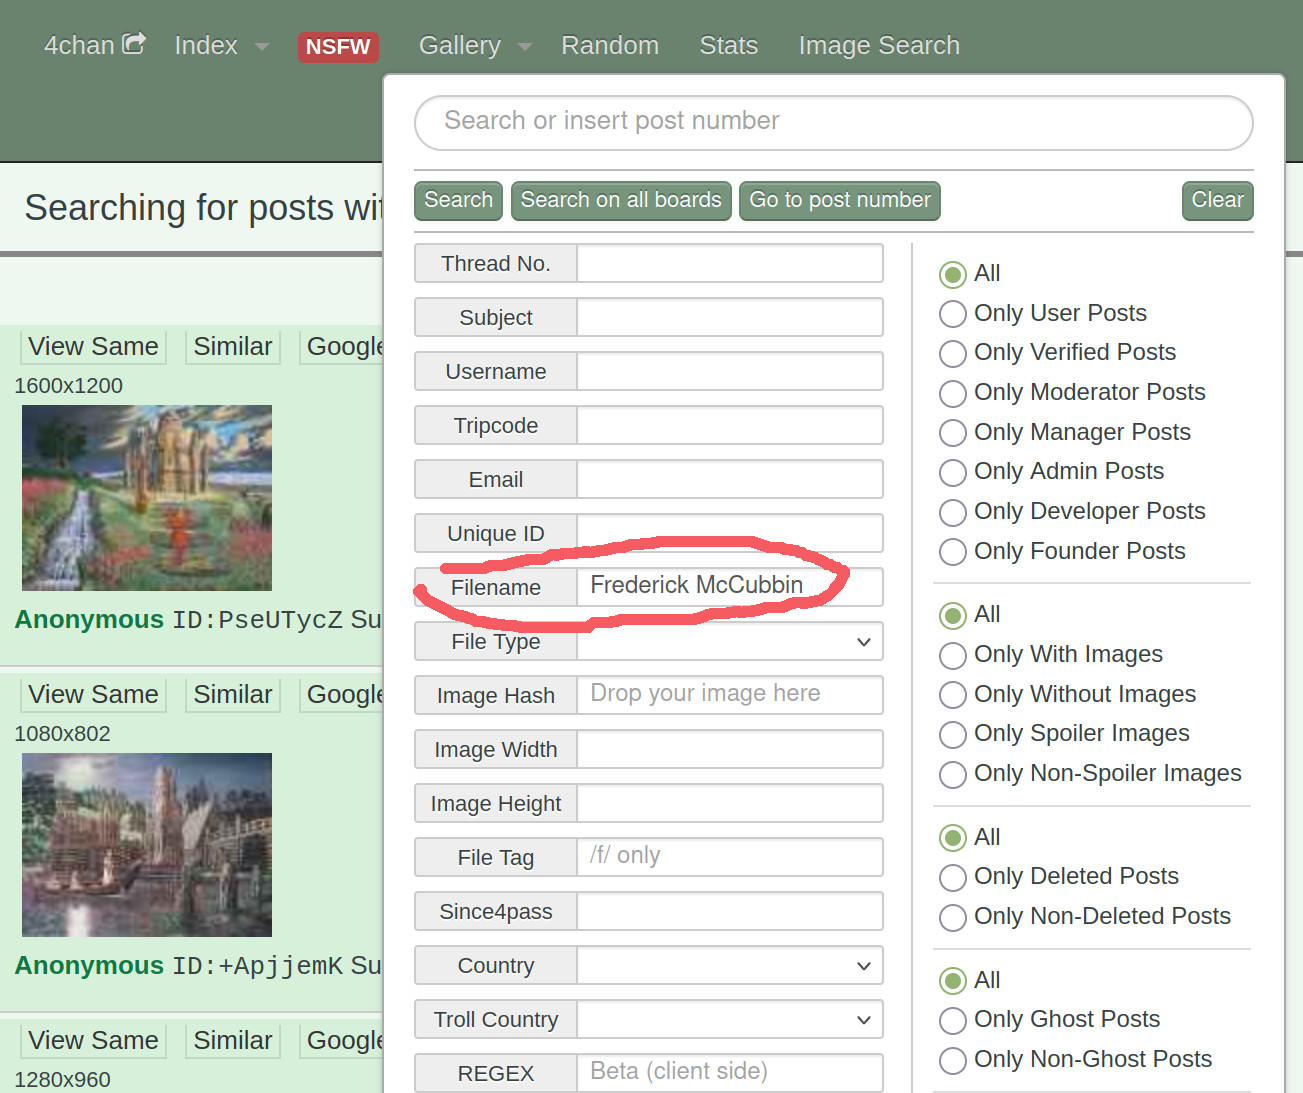Go to the Random page
The width and height of the screenshot is (1303, 1093).
[x=610, y=45]
